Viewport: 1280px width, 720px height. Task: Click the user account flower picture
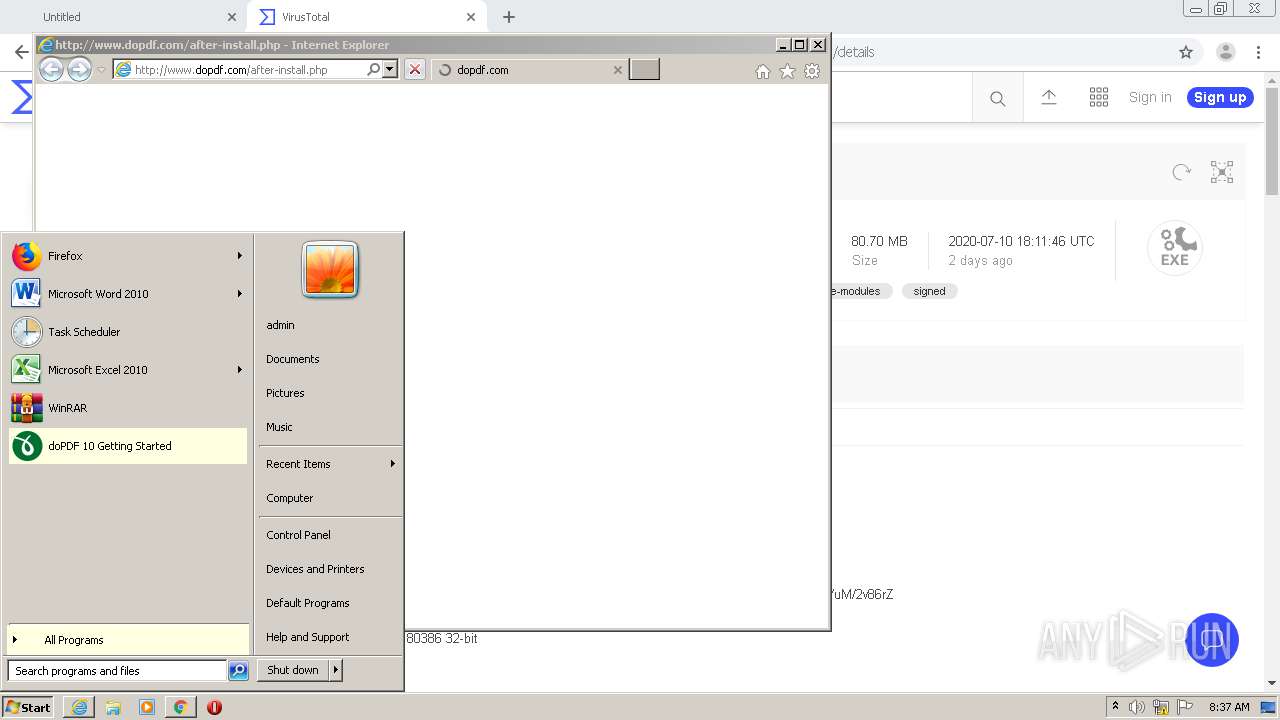point(330,270)
